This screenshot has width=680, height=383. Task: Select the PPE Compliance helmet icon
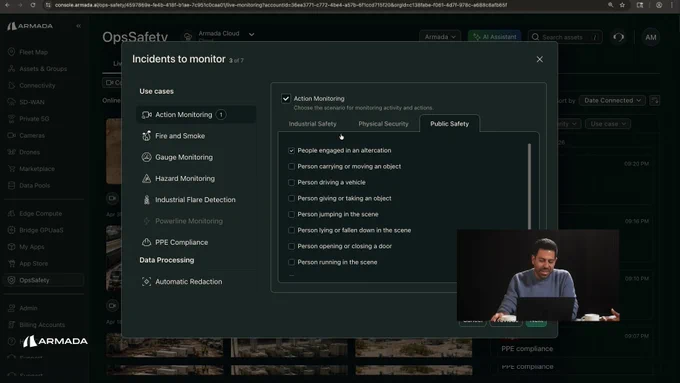[x=147, y=242]
